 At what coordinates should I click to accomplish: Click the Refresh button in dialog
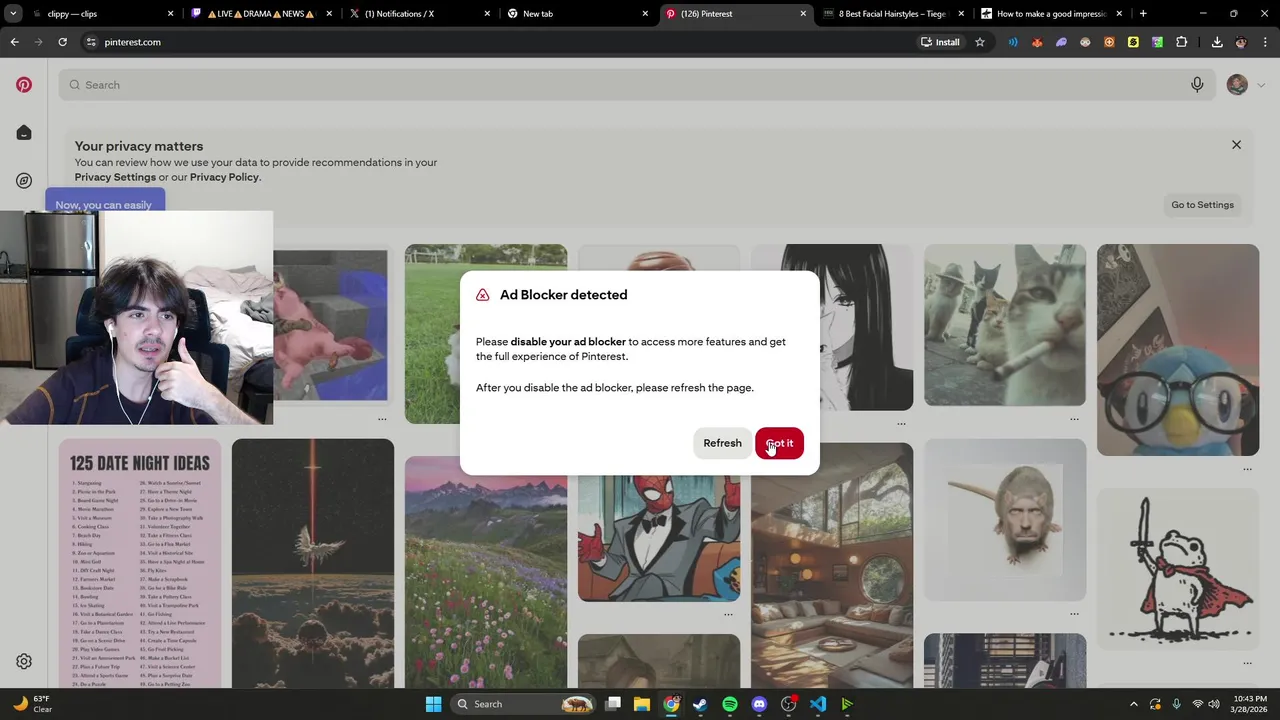coord(722,443)
